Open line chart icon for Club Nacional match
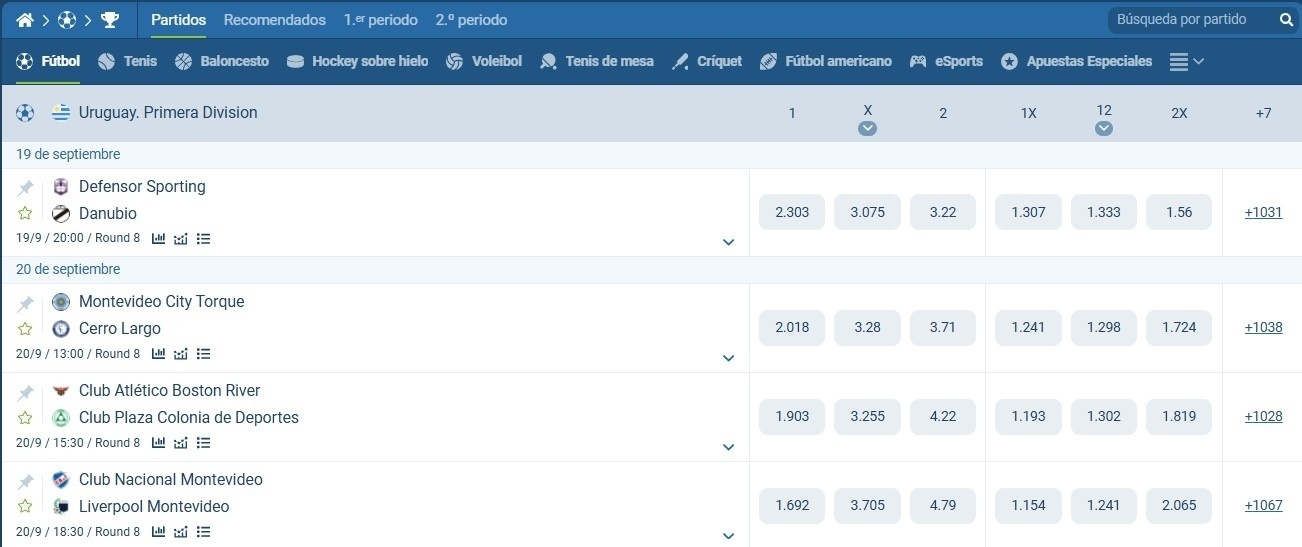1302x547 pixels. point(181,532)
